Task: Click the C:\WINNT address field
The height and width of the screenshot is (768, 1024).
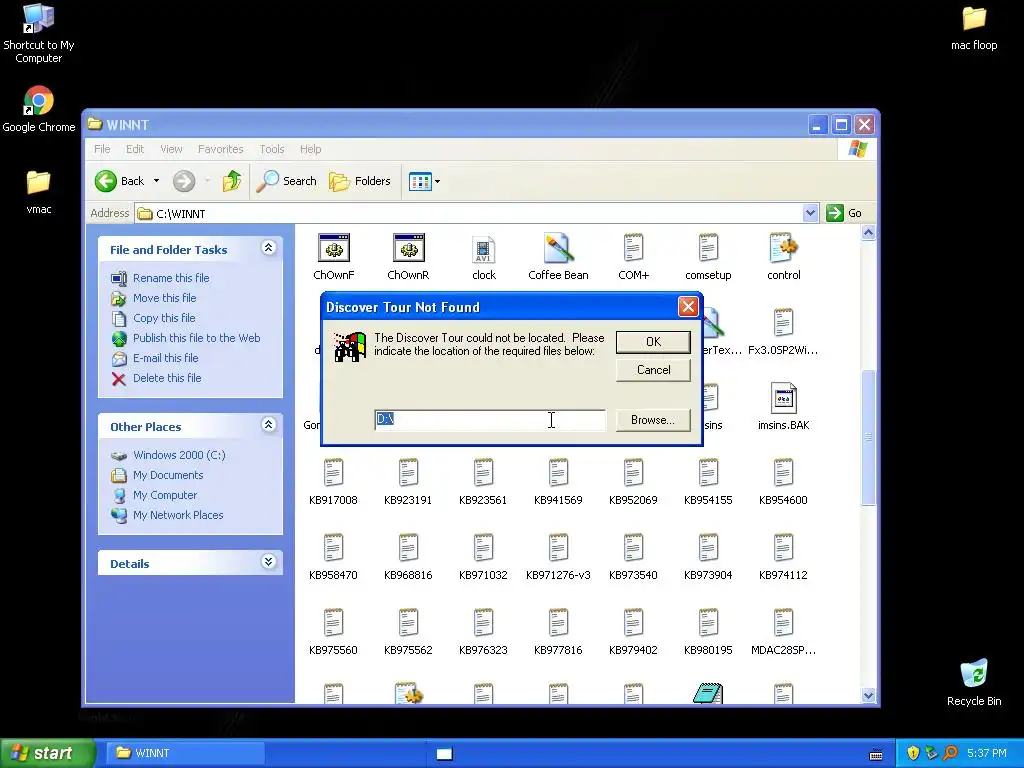Action: (469, 214)
